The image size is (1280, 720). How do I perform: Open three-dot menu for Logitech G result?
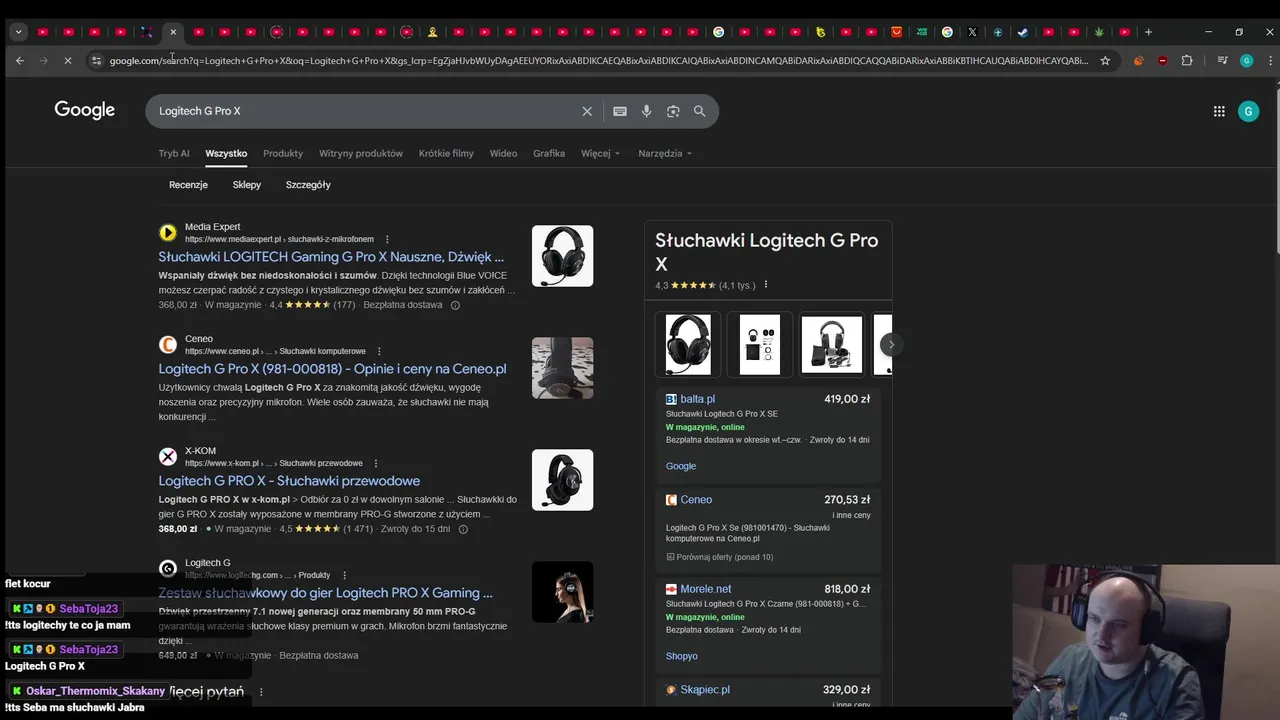pos(344,575)
